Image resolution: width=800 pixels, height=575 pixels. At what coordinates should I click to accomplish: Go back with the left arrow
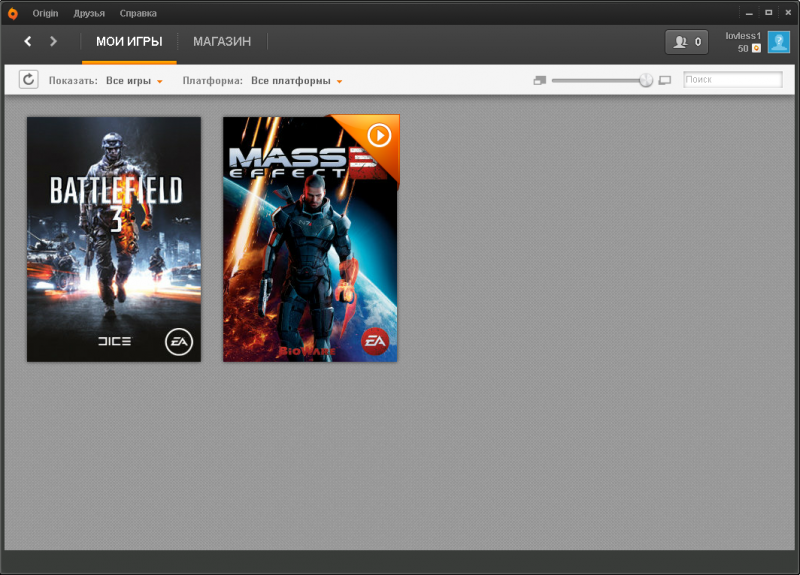click(28, 41)
